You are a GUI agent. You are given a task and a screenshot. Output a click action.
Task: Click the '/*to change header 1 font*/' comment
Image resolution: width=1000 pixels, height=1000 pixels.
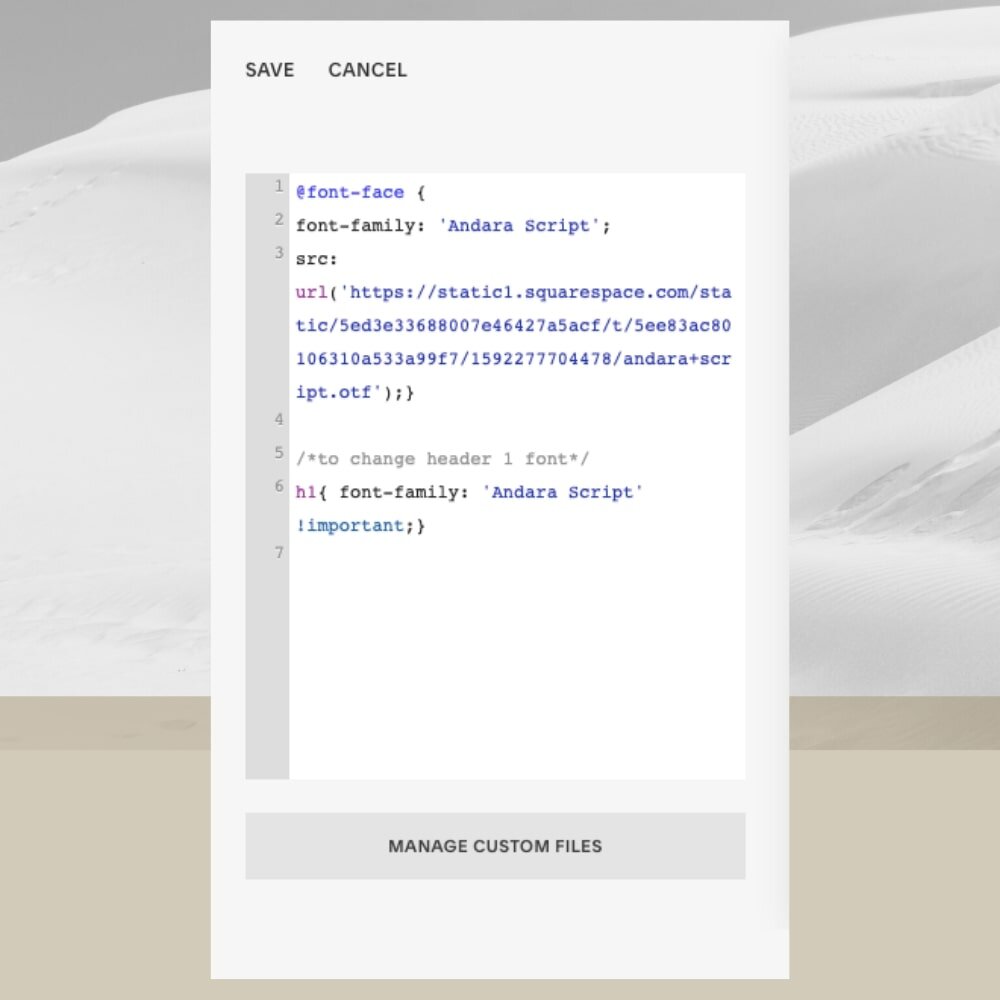443,459
